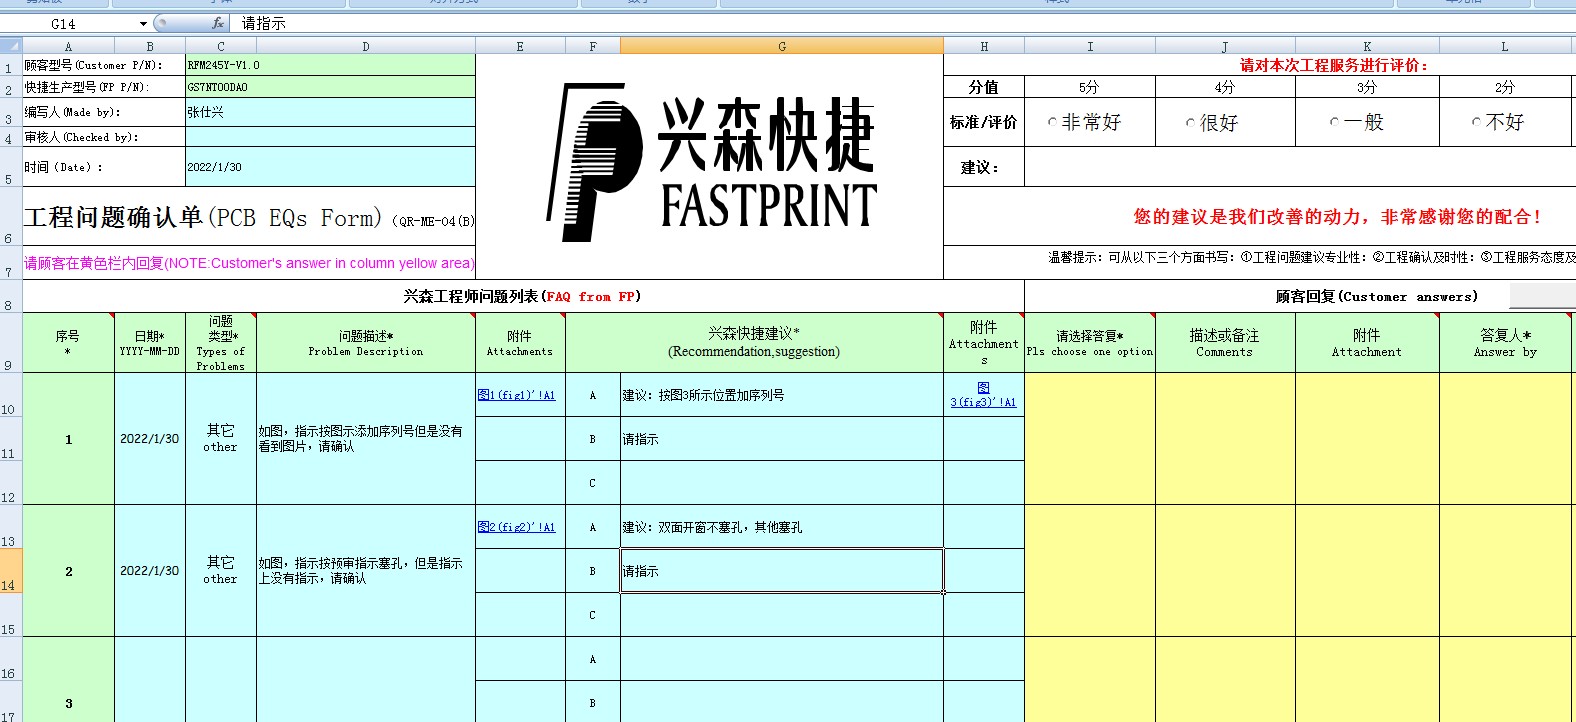This screenshot has width=1576, height=722.
Task: Click the 兴森工程师问题列表 FAQ from FP header
Action: point(522,297)
